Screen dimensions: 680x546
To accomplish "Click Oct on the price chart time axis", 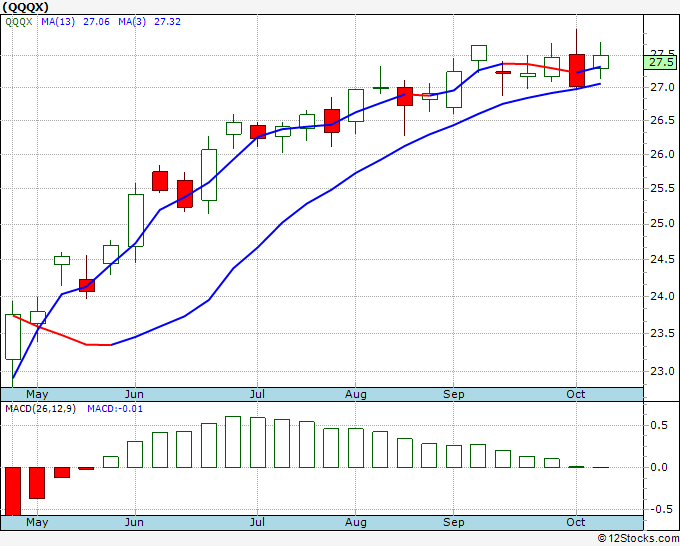I will pyautogui.click(x=576, y=395).
